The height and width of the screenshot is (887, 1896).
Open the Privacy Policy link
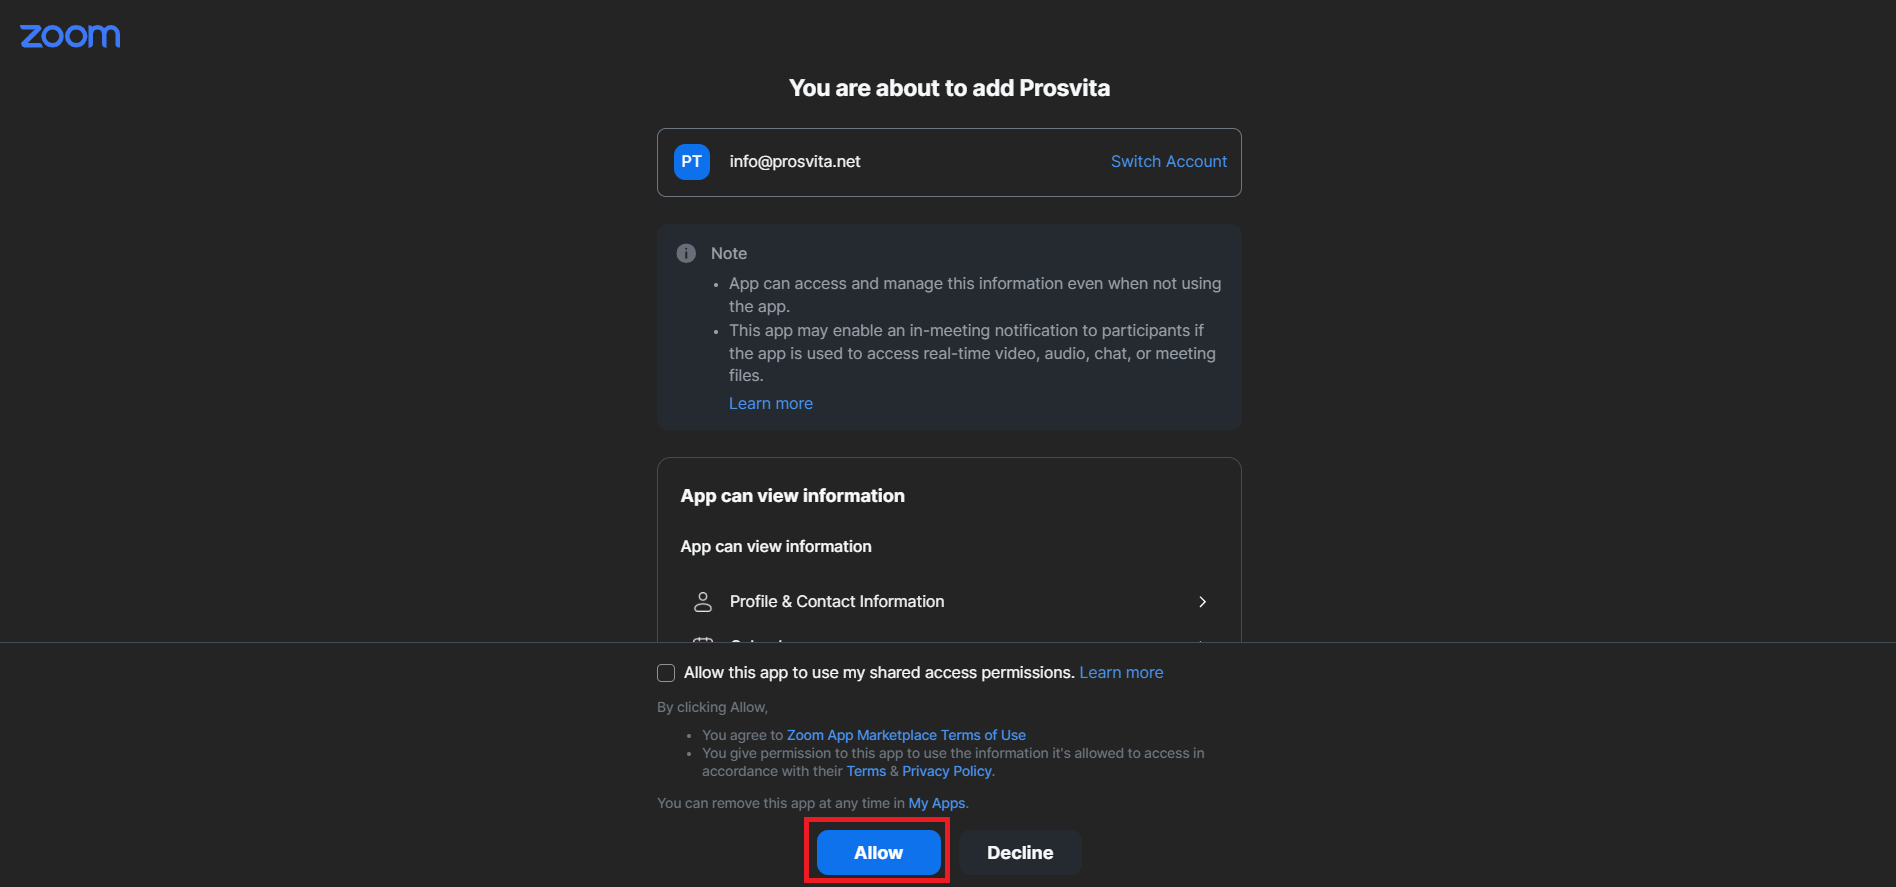(x=947, y=771)
